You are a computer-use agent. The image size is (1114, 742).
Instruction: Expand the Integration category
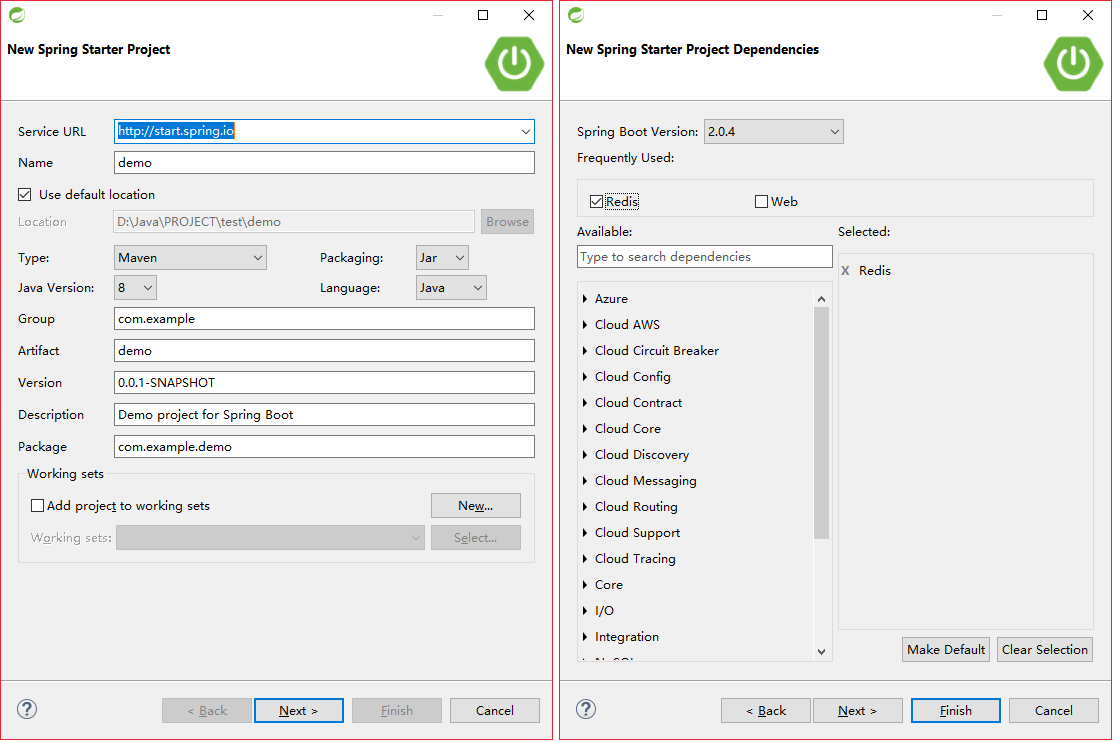tap(585, 637)
